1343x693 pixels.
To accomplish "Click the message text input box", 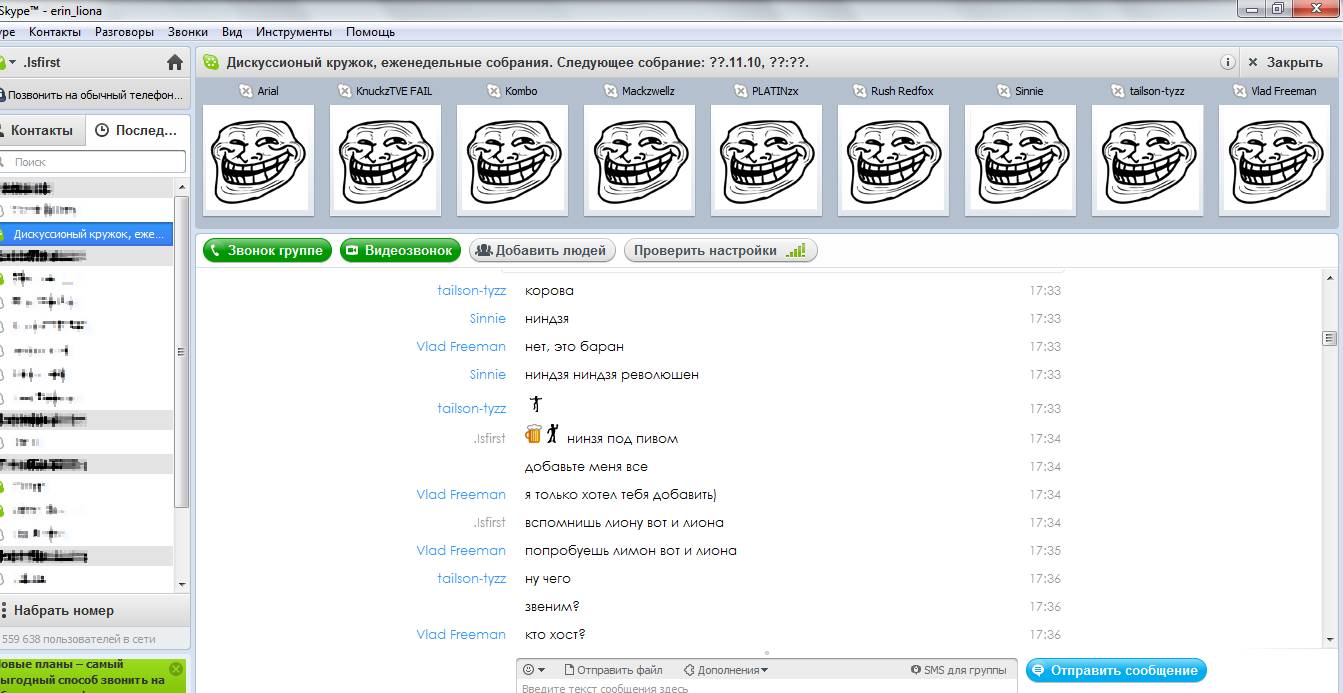I will tap(768, 688).
